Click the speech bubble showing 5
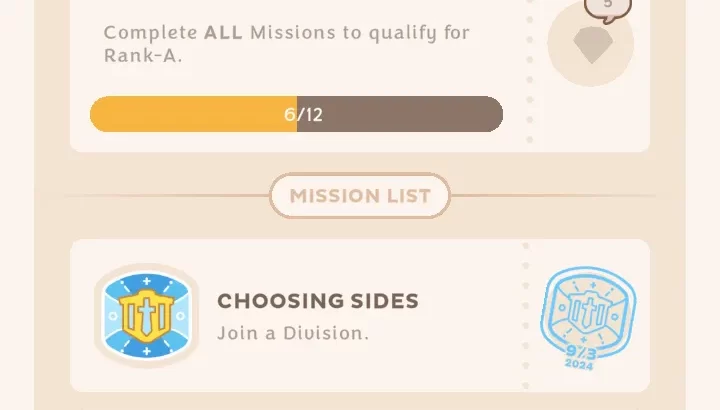This screenshot has width=720, height=410. pyautogui.click(x=607, y=6)
